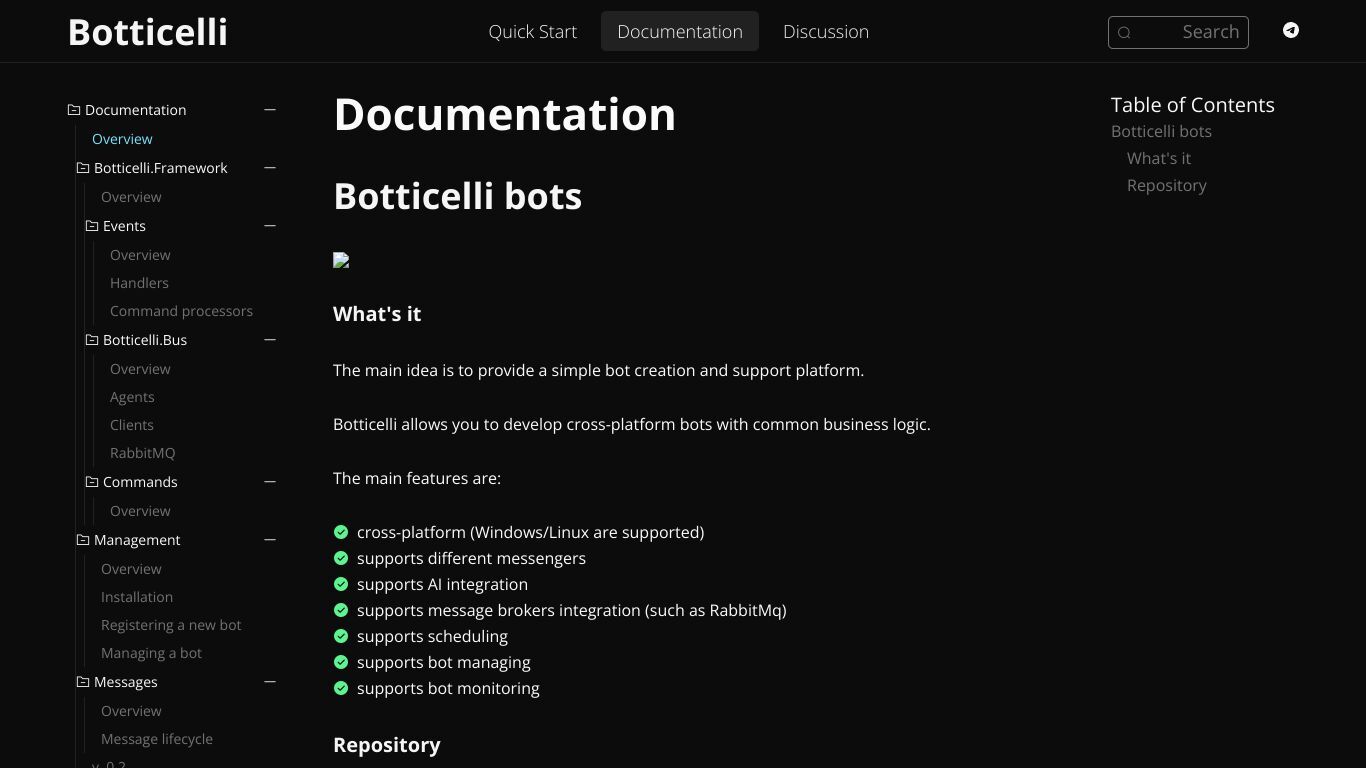Image resolution: width=1366 pixels, height=768 pixels.
Task: Click the green checkmark beside 'cross-platform'
Action: tap(341, 532)
